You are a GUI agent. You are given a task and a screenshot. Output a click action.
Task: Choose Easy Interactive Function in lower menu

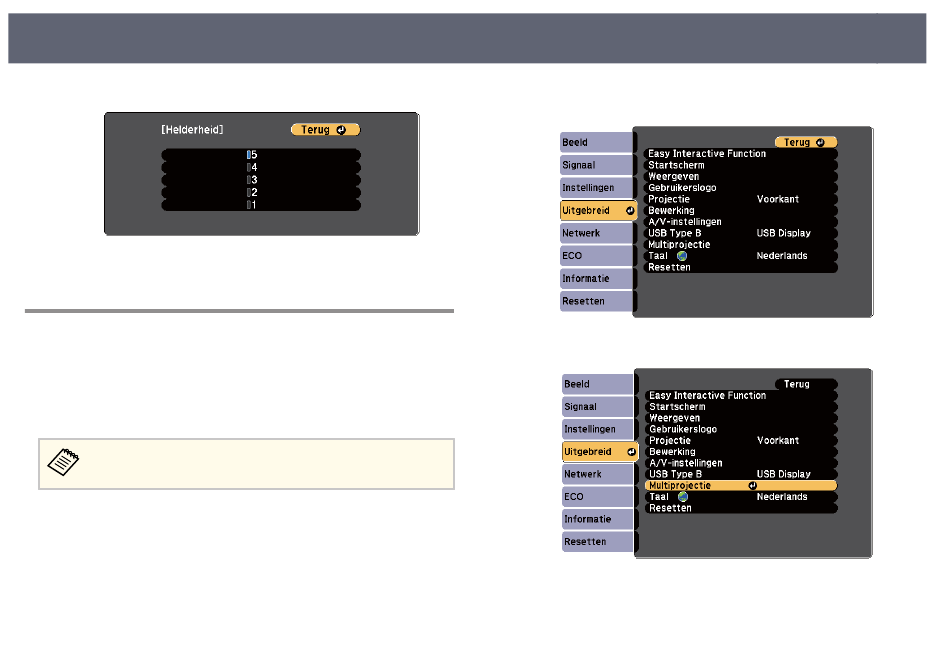click(741, 396)
